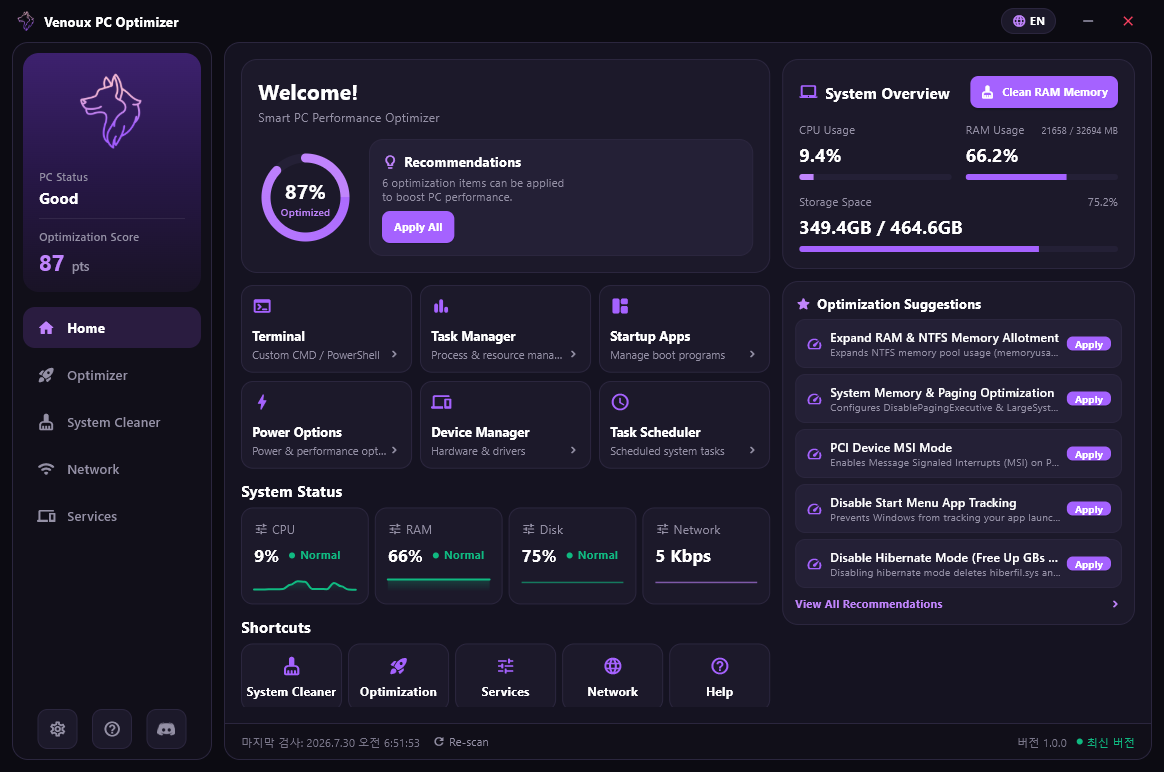Click the star icon beside Optimization Suggestions
Image resolution: width=1164 pixels, height=772 pixels.
(x=803, y=304)
